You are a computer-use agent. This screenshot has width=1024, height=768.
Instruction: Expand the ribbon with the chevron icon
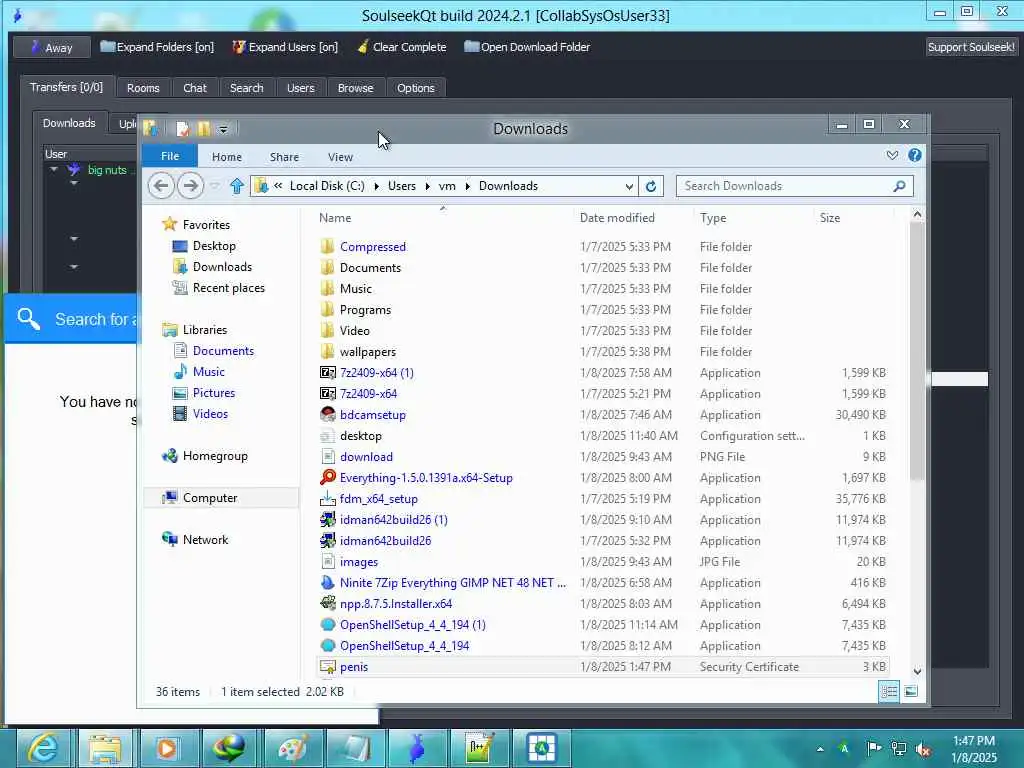pyautogui.click(x=892, y=155)
